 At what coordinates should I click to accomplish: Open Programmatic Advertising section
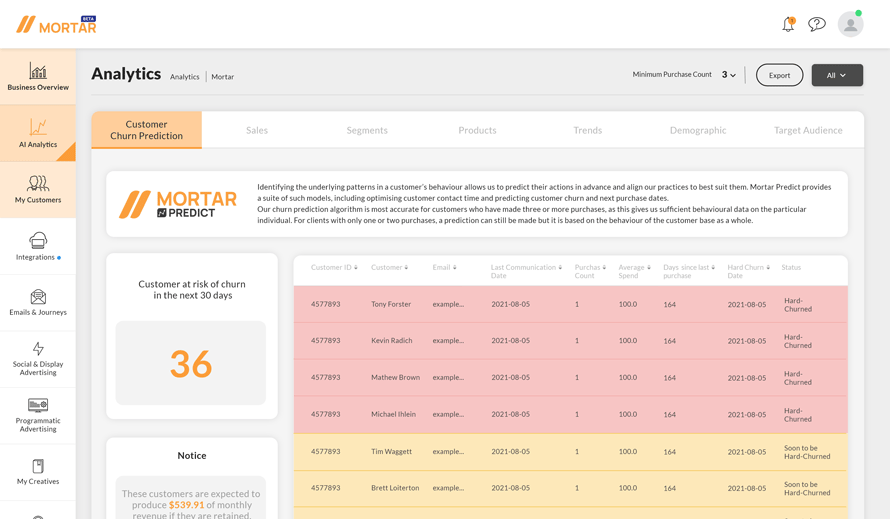pos(37,416)
